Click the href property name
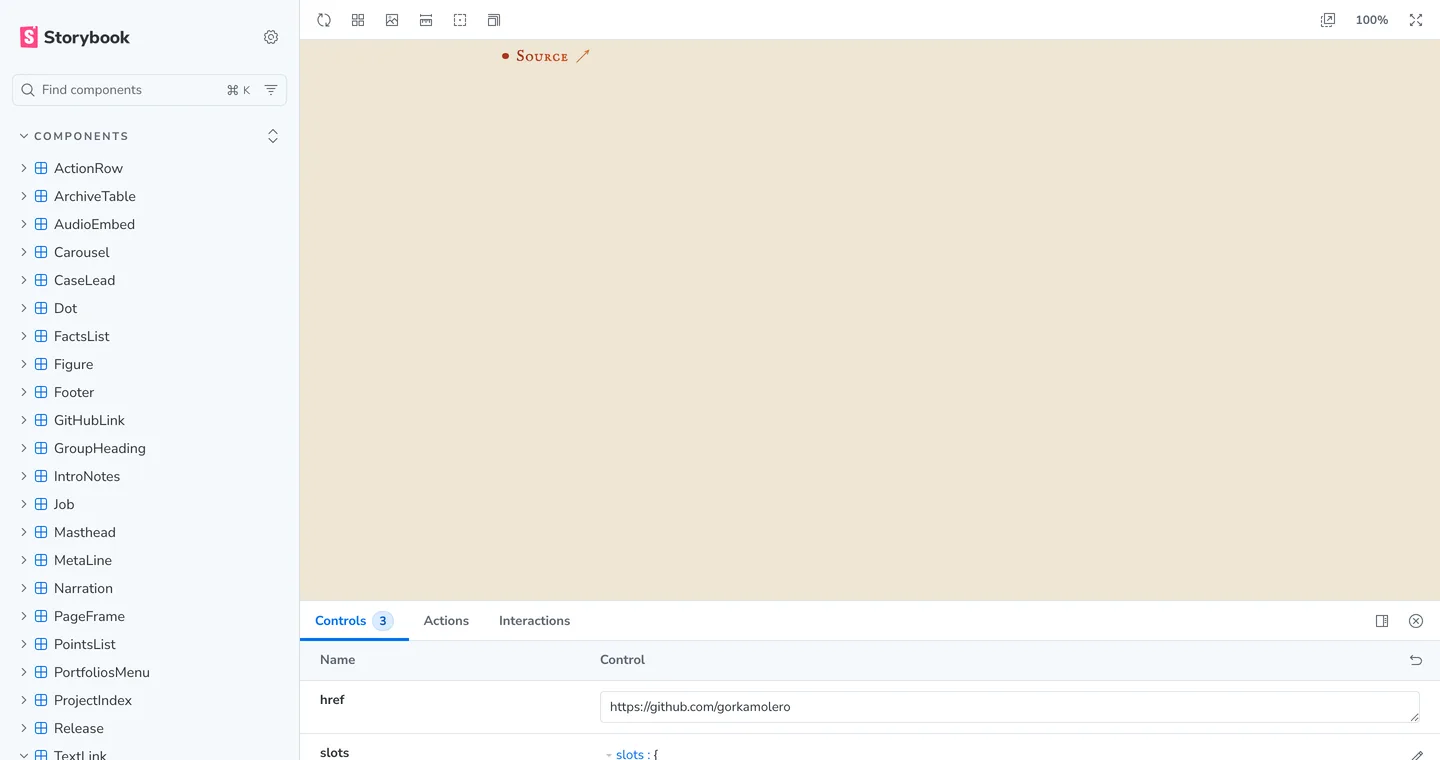The image size is (1440, 760). [x=332, y=700]
